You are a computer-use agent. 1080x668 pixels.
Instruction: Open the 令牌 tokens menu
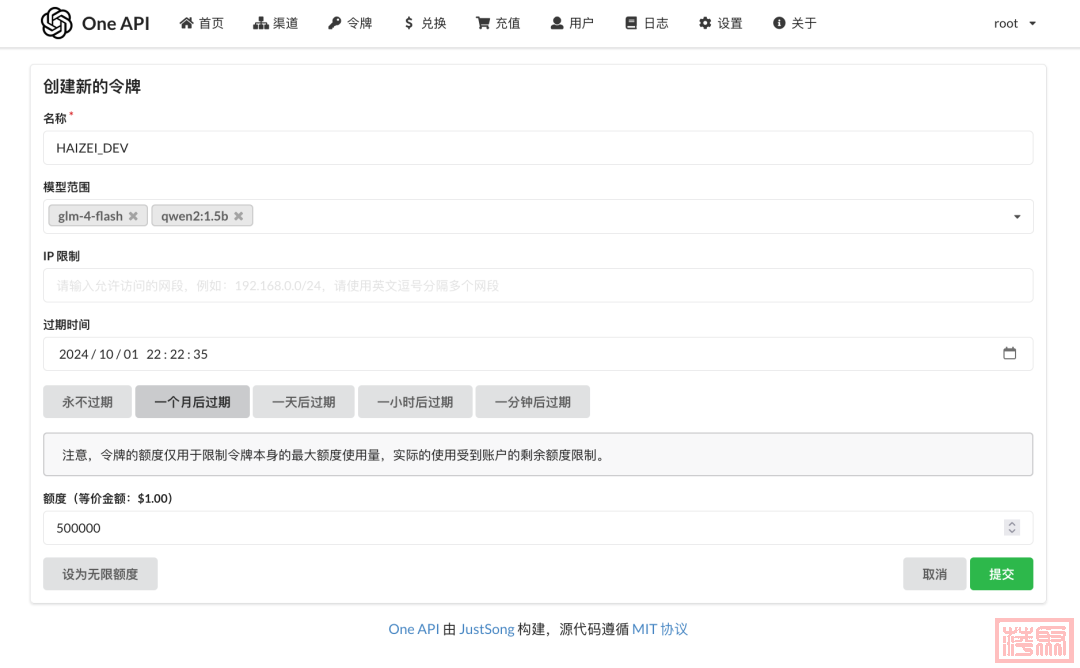(x=350, y=23)
